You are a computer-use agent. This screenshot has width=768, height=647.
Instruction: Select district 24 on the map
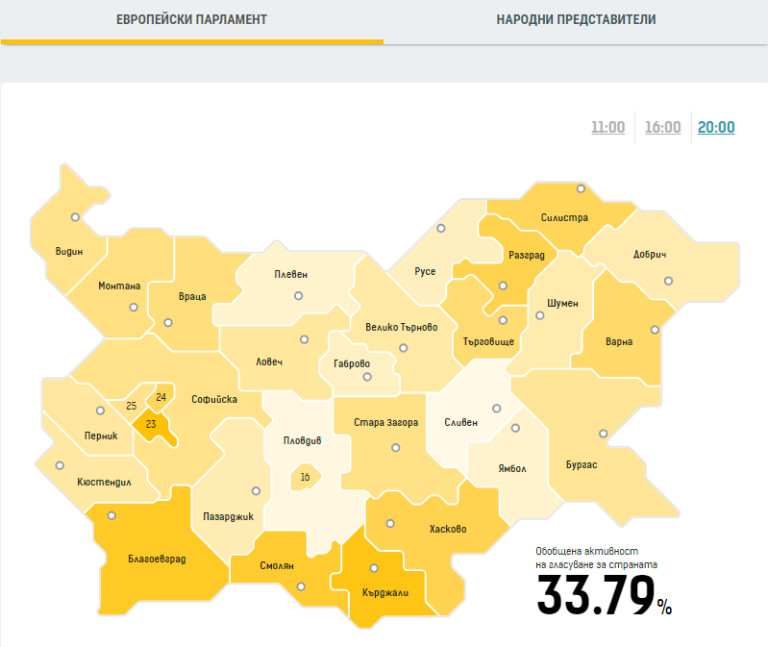pyautogui.click(x=161, y=397)
